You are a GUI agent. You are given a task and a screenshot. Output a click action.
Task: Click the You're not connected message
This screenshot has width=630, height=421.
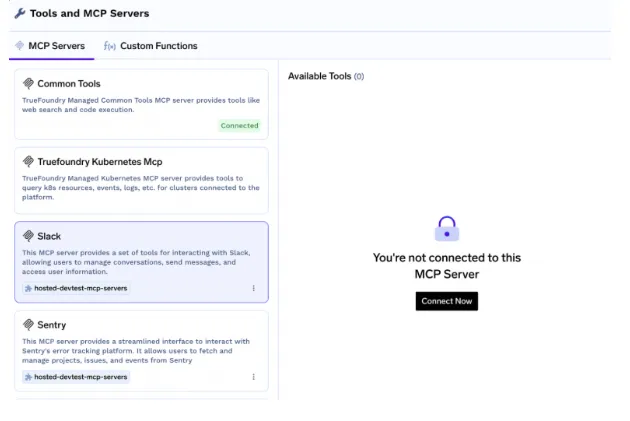tap(447, 266)
